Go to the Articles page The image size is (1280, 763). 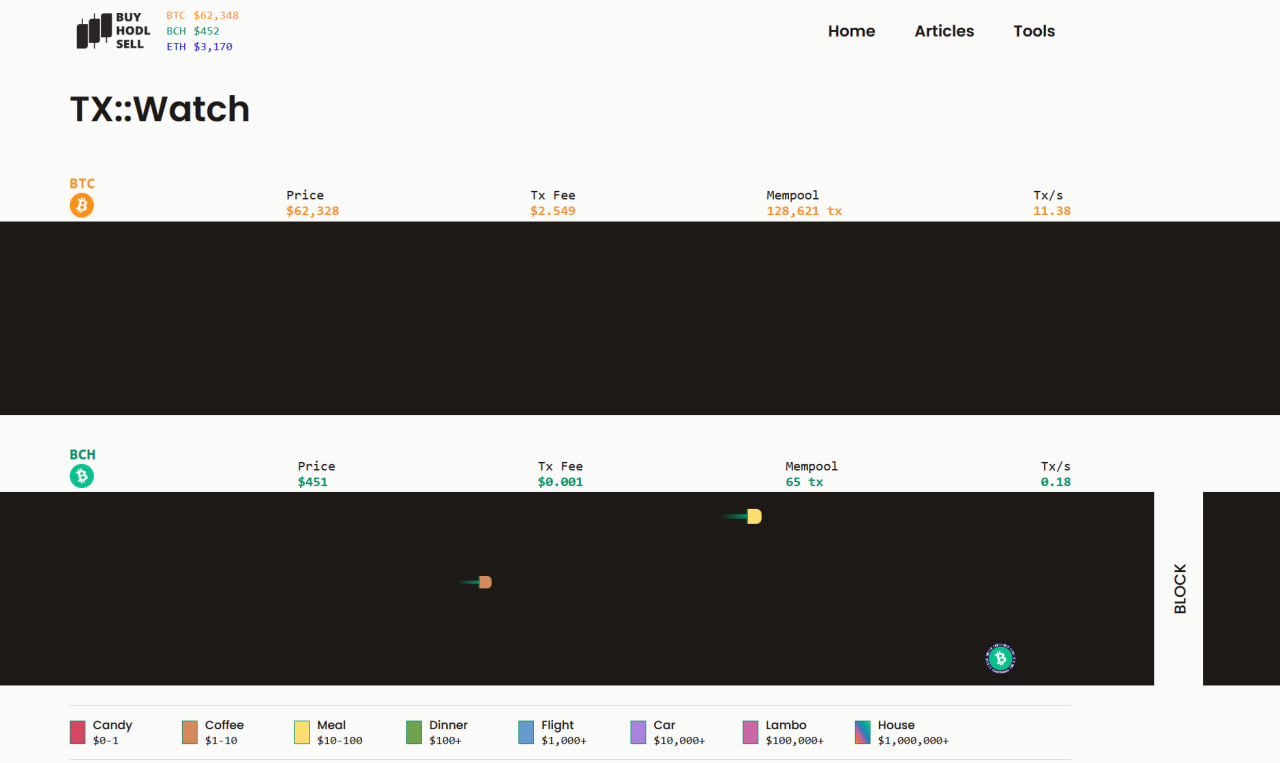coord(944,31)
